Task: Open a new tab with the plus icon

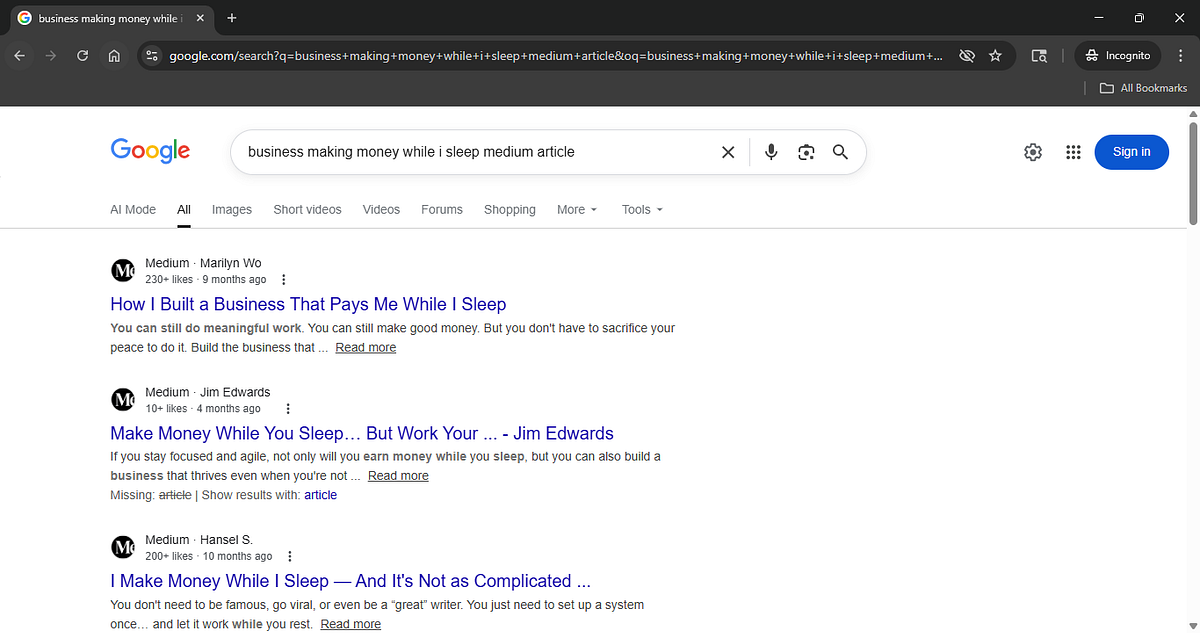Action: point(232,18)
